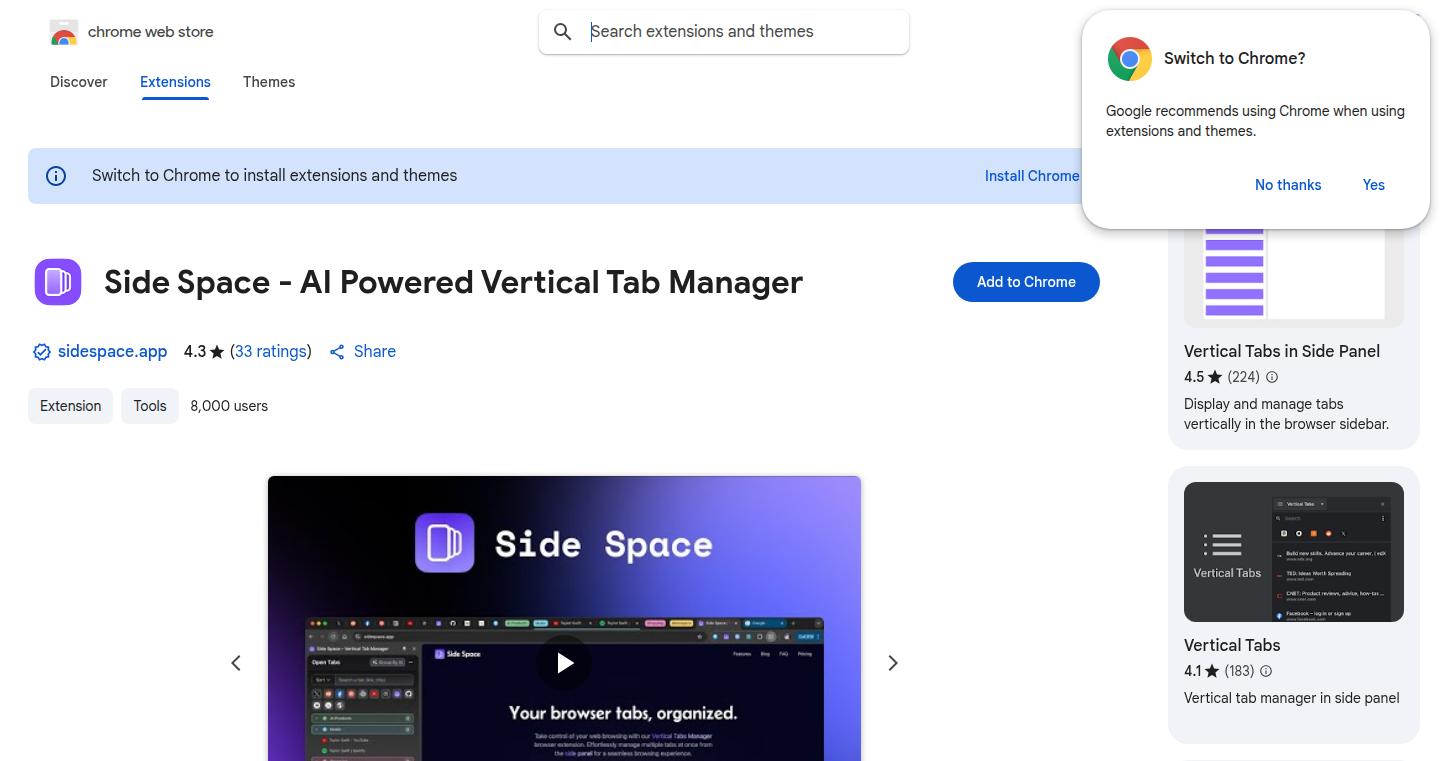1440x761 pixels.
Task: Click the share icon
Action: 337,352
